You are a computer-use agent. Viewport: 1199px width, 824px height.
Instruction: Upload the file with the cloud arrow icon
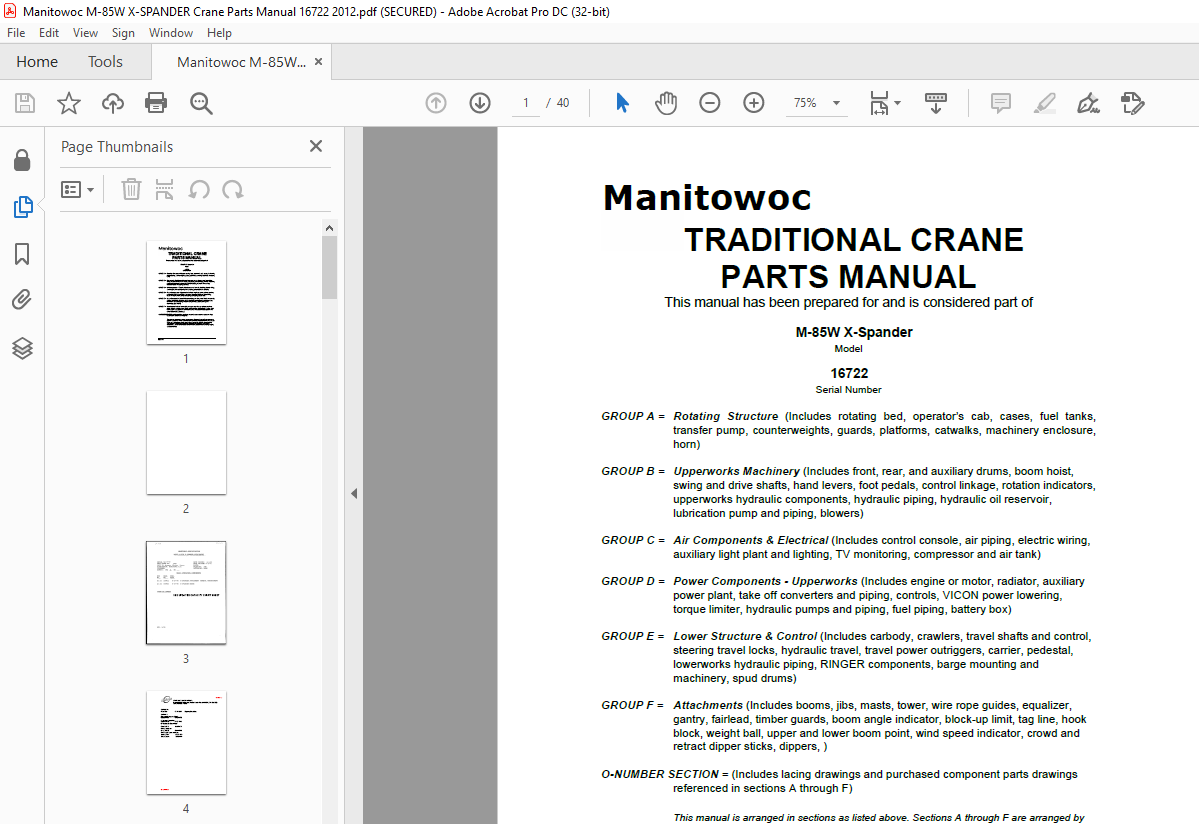pos(112,103)
